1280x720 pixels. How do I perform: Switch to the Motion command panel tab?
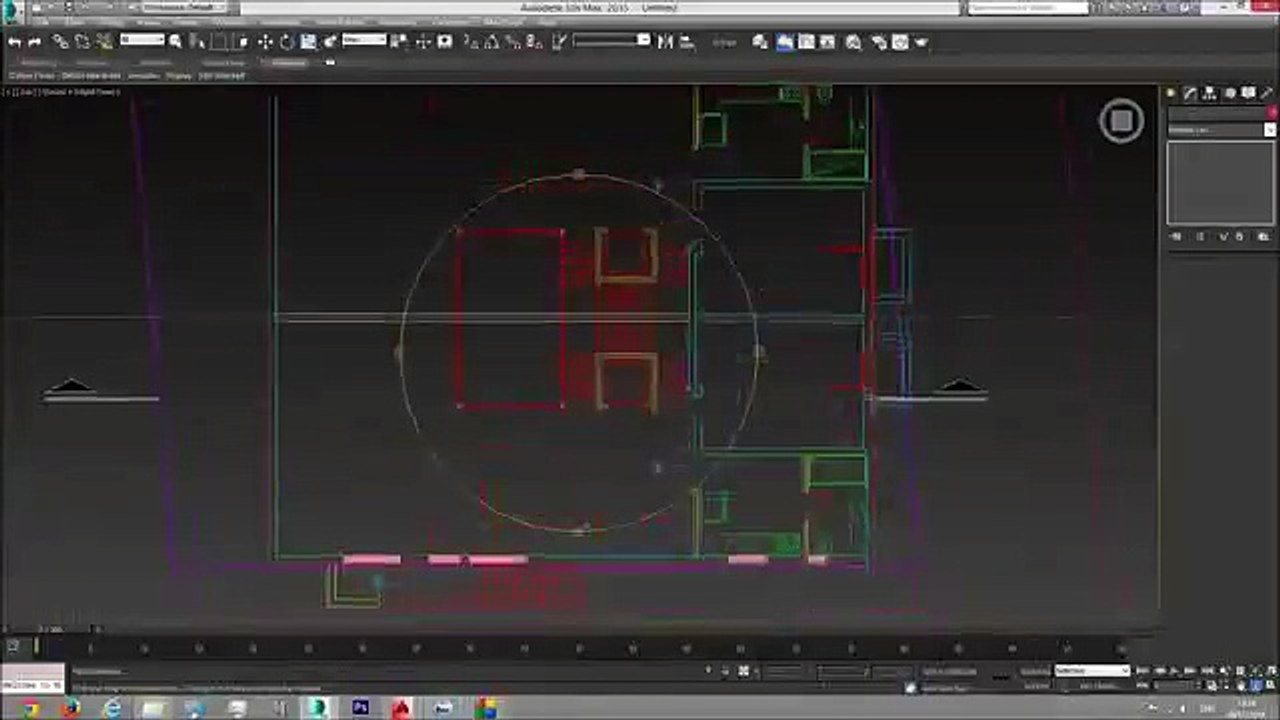1230,93
